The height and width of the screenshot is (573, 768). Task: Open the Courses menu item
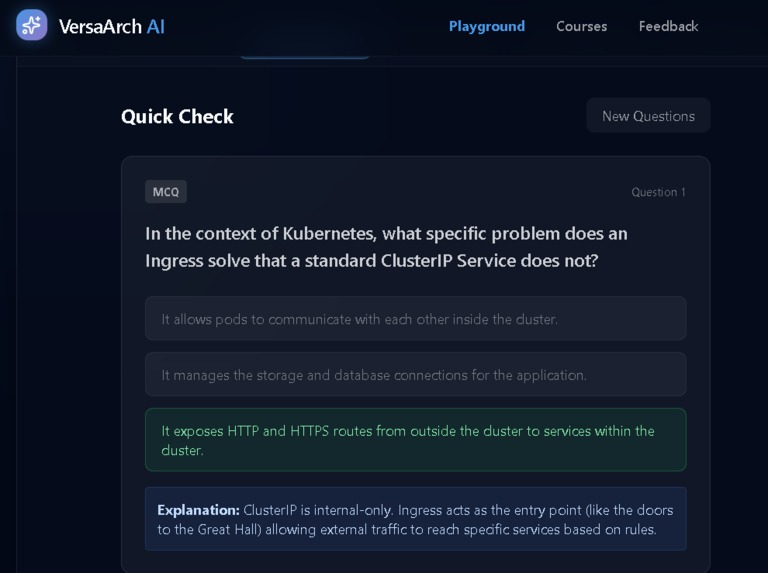click(x=581, y=26)
